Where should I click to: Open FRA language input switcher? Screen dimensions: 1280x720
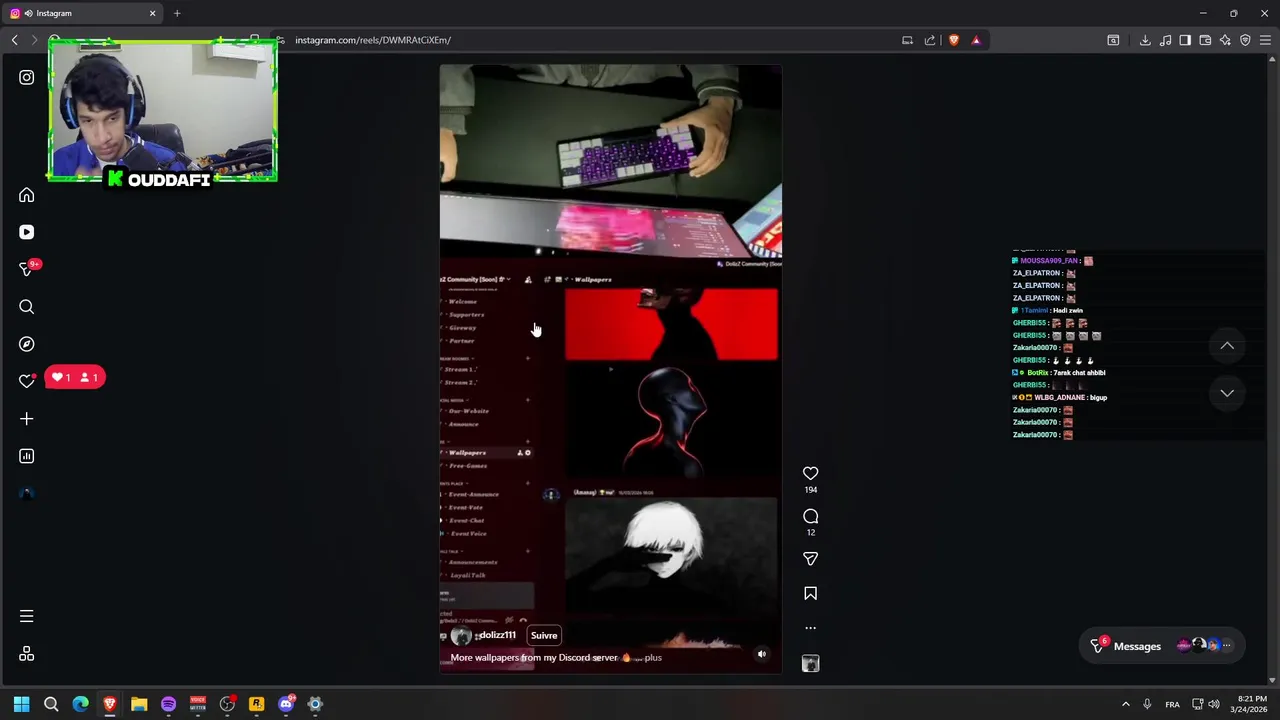coord(1172,704)
